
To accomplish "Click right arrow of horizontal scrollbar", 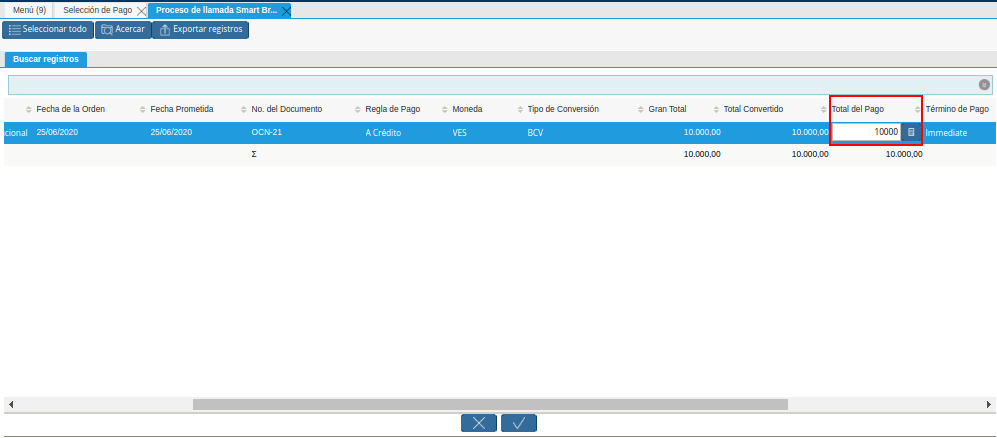I will click(988, 404).
